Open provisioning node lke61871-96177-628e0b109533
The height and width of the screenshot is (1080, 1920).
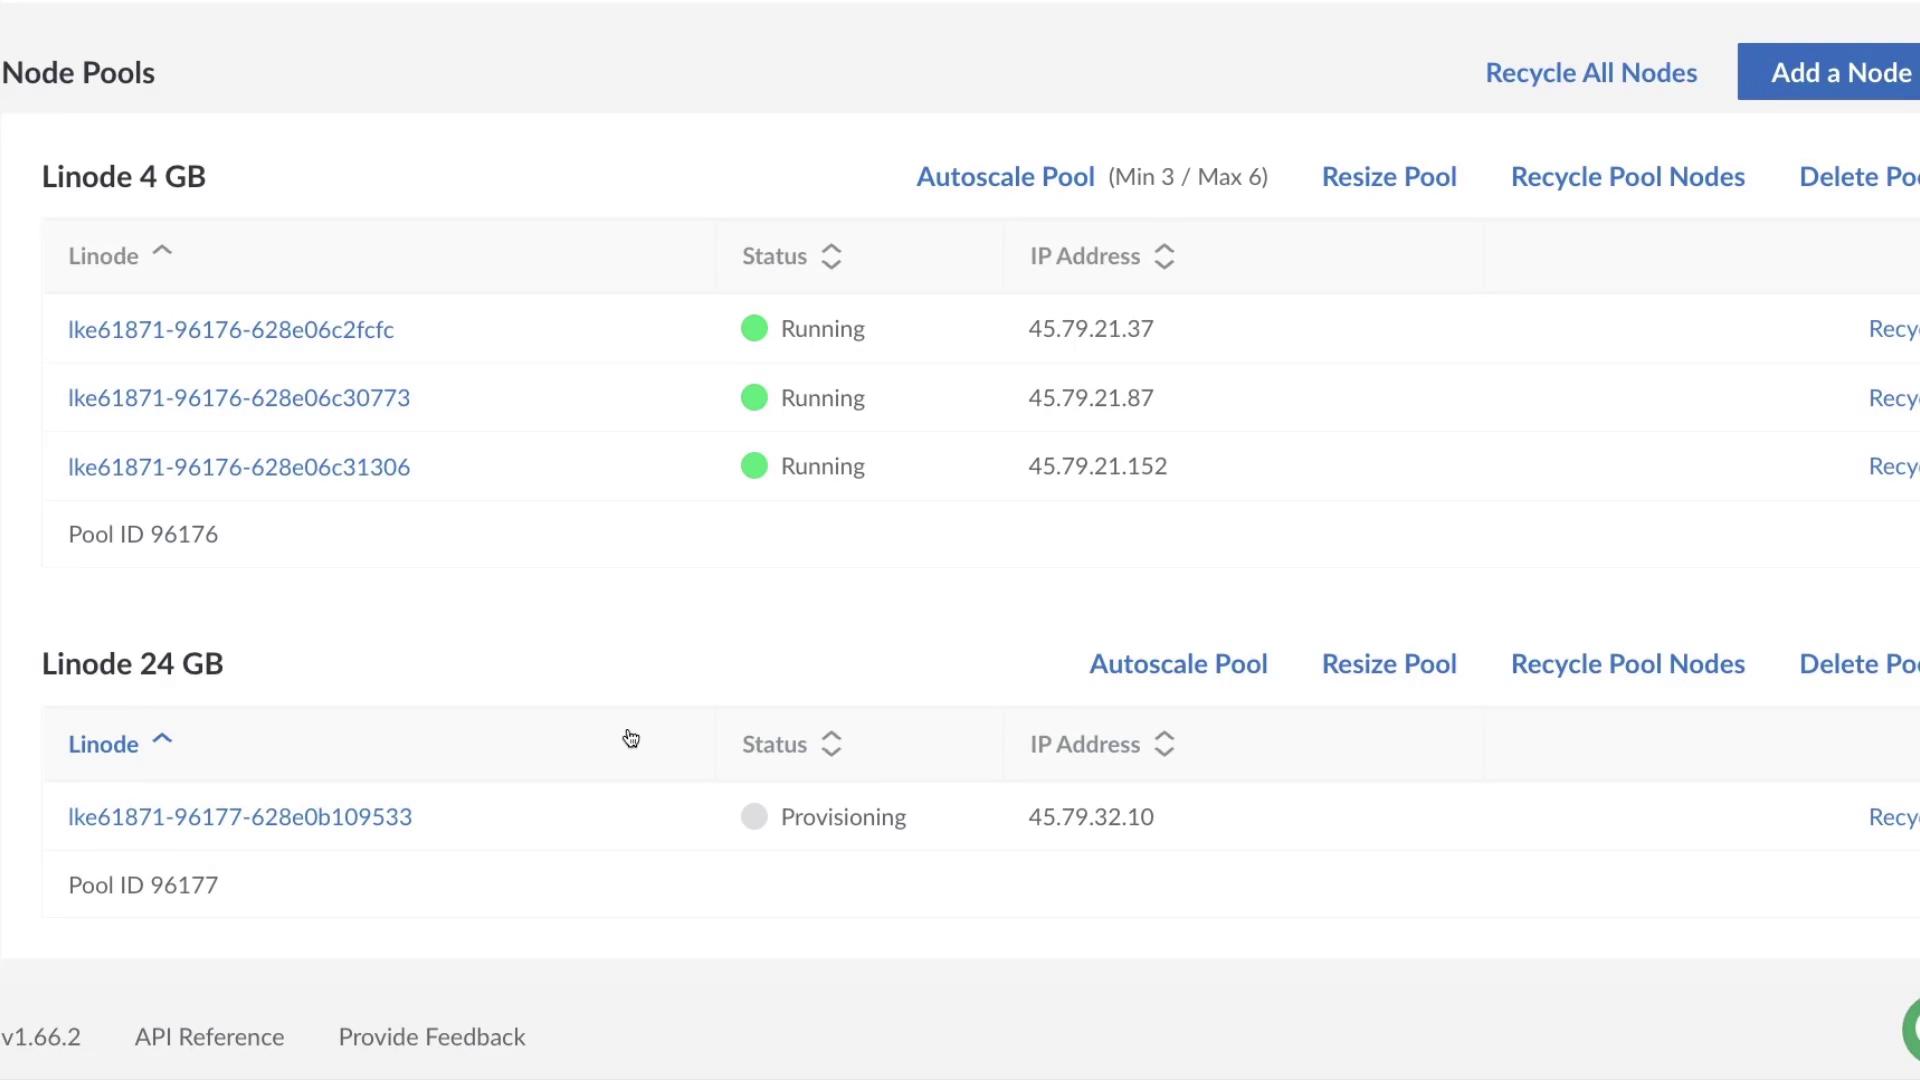point(240,817)
